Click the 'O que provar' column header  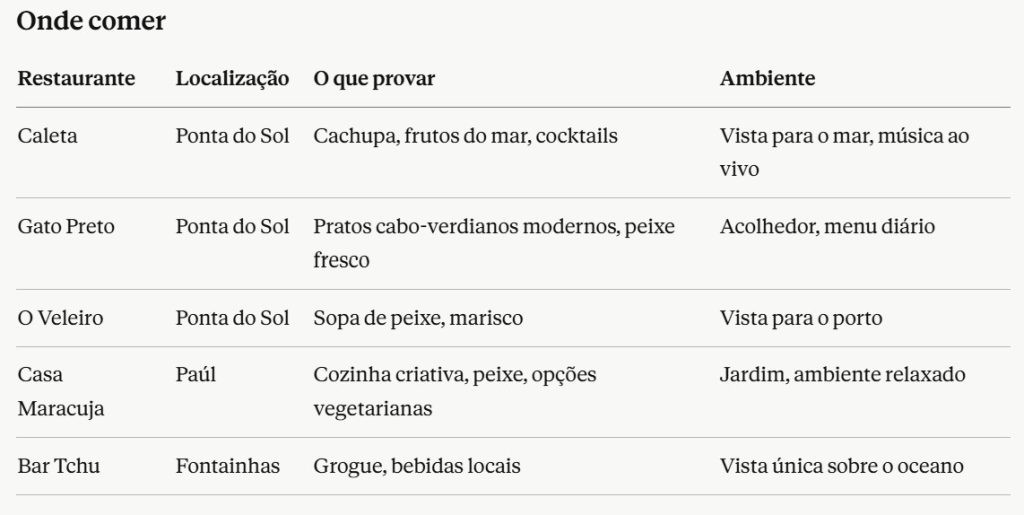tap(374, 78)
